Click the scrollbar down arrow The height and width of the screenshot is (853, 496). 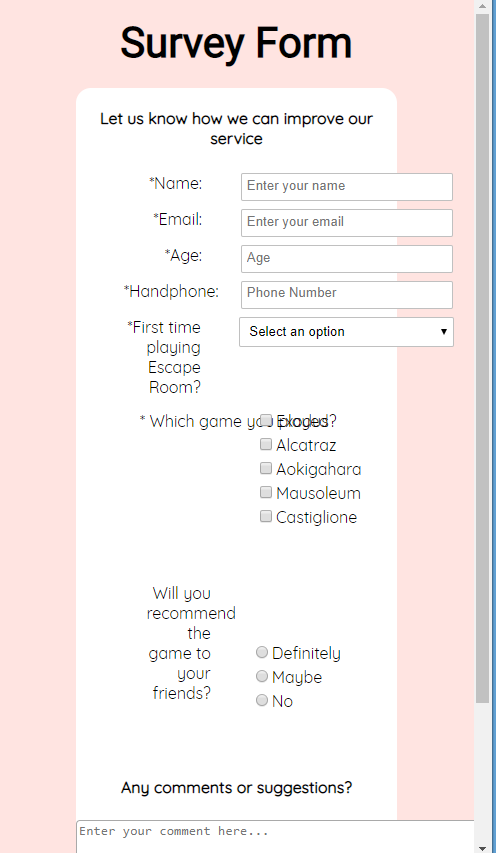[x=482, y=847]
